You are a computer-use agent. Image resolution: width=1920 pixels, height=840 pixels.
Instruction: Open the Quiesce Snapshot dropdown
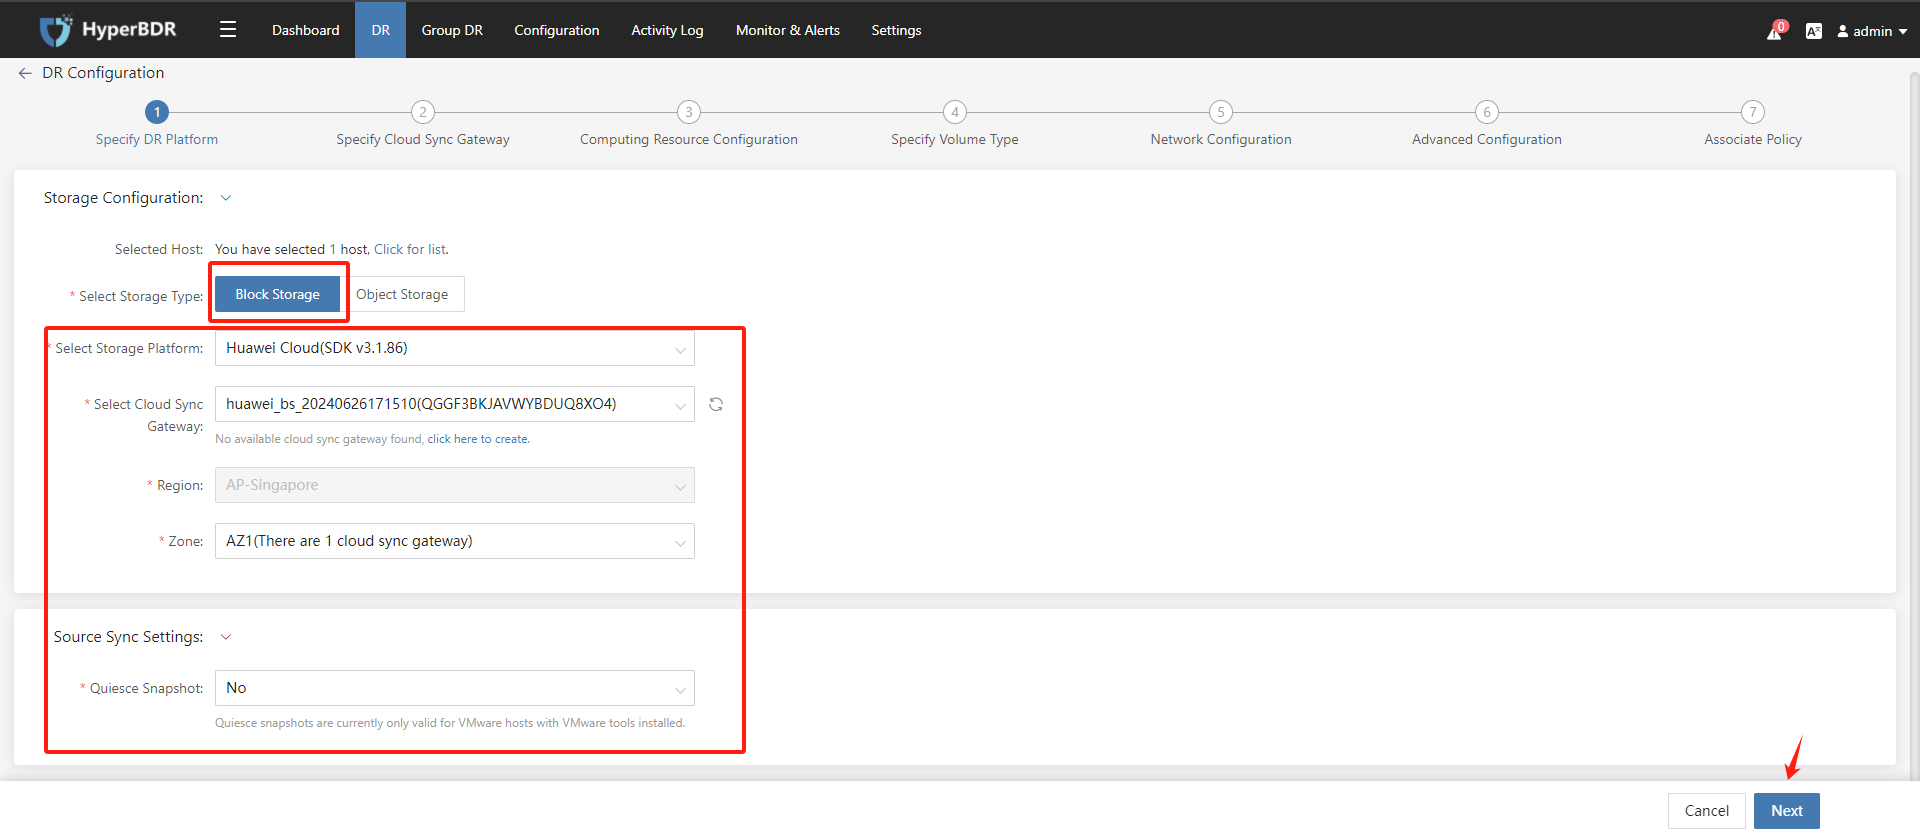[455, 688]
